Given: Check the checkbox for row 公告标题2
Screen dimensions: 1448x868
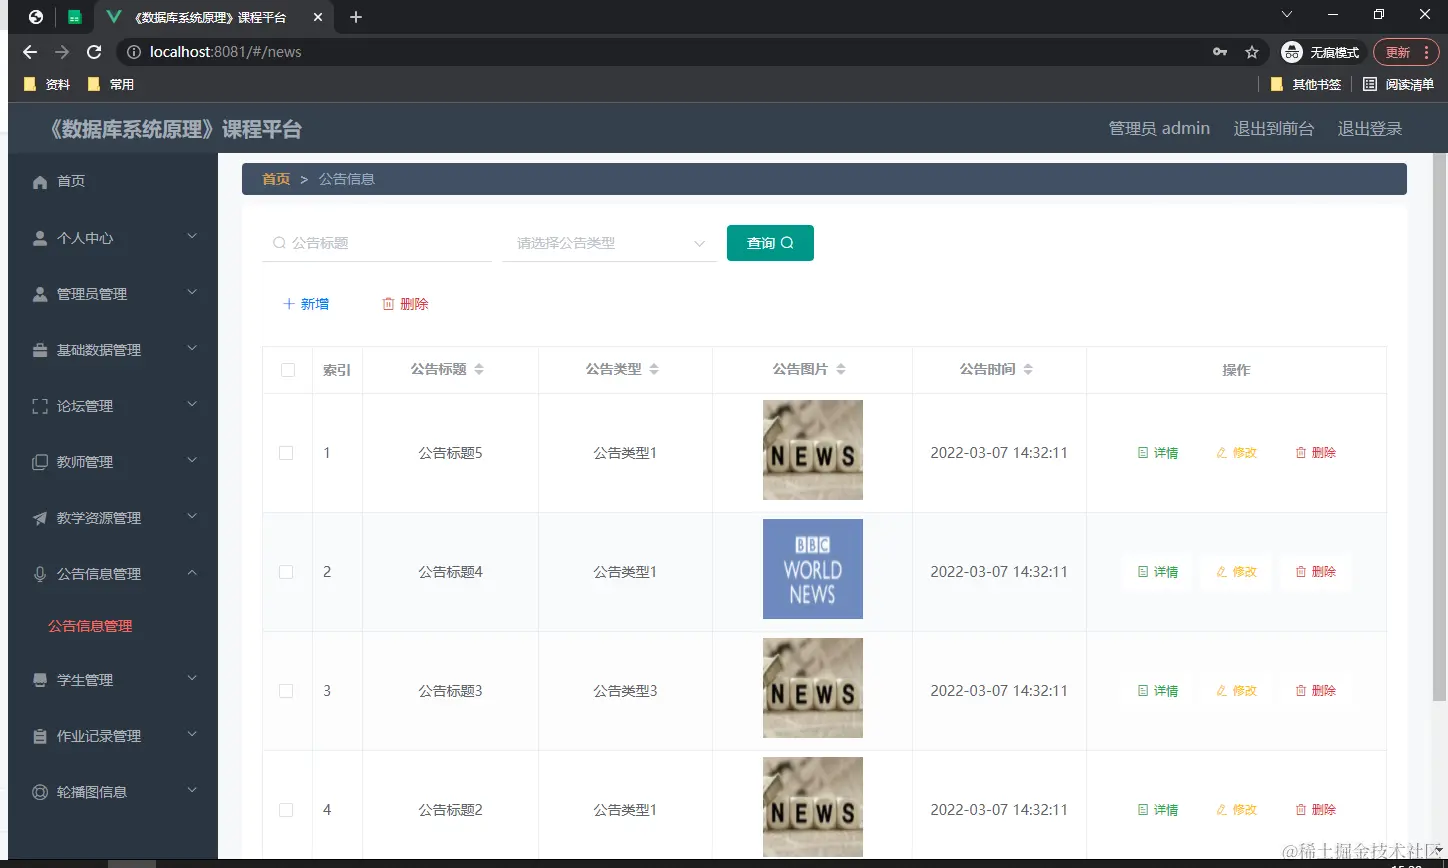Looking at the screenshot, I should (x=286, y=810).
